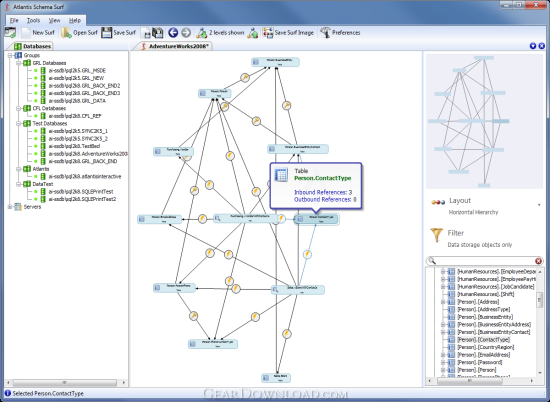Select ai-ssdb\sql2k8.SQLEPrintTest2 database

82,199
